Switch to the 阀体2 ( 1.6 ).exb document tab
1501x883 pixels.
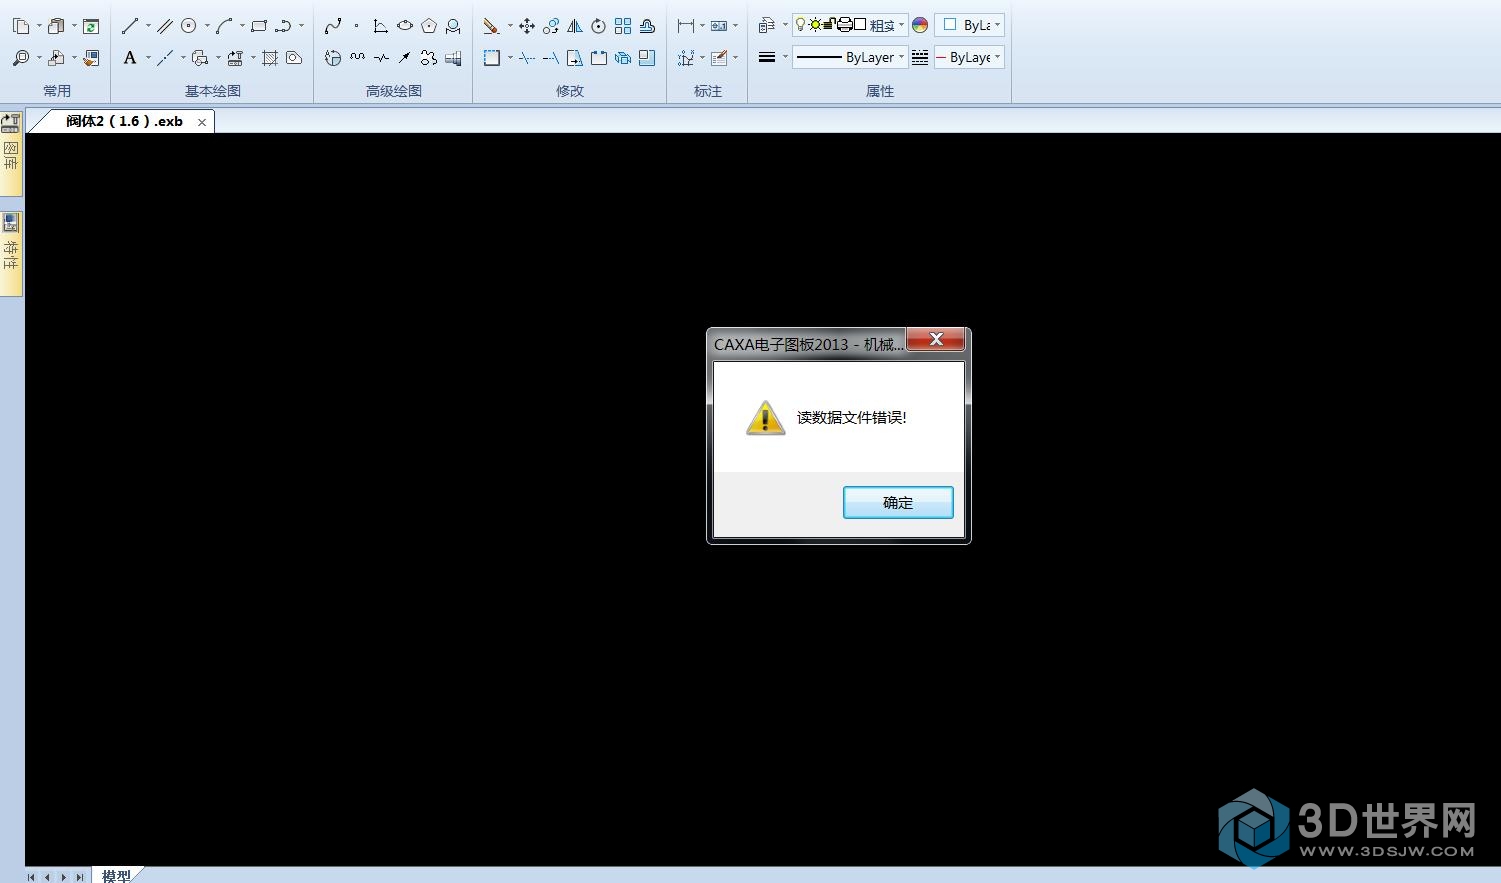pos(124,121)
